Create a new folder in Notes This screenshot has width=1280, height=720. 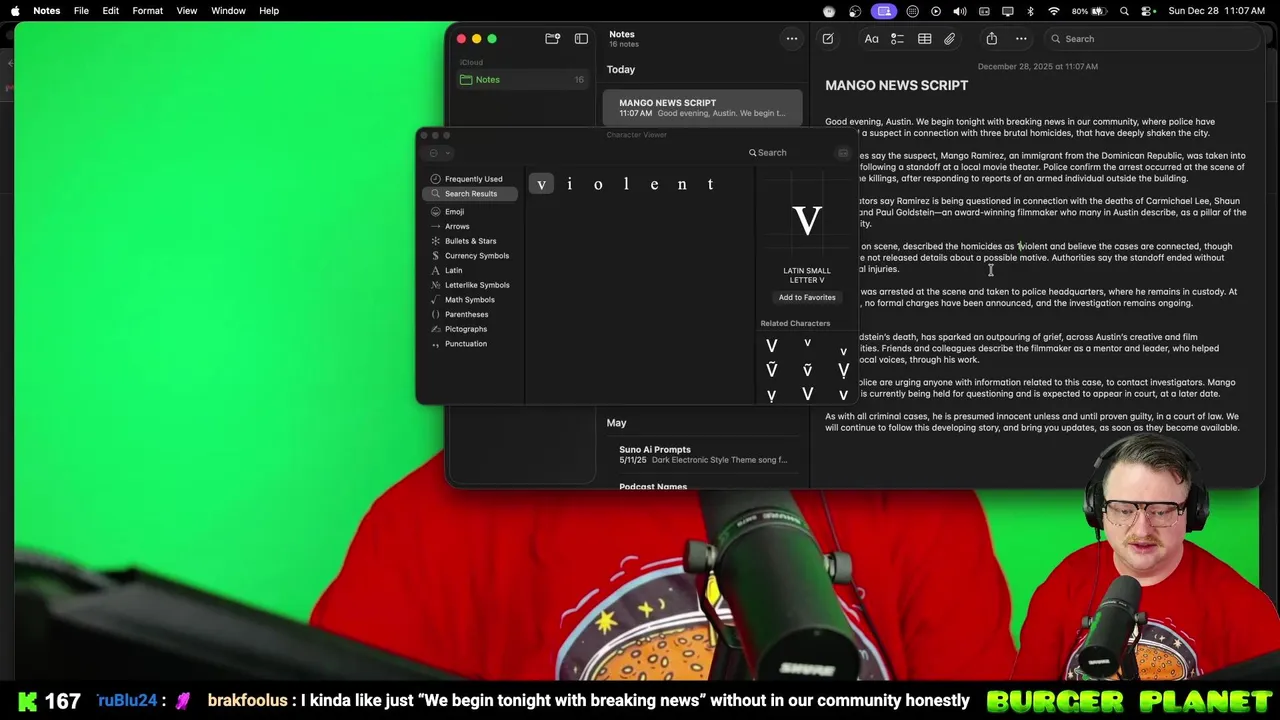coord(552,39)
